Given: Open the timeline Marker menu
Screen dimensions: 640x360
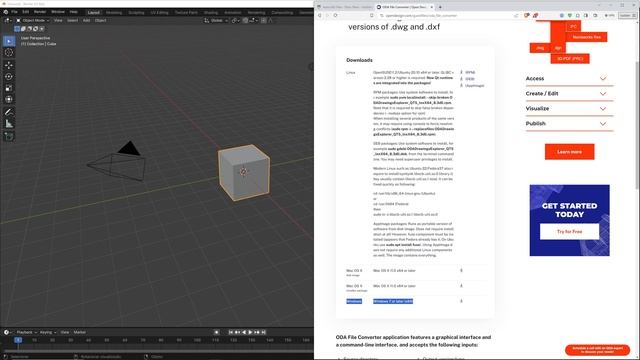Looking at the screenshot, I should 80,332.
